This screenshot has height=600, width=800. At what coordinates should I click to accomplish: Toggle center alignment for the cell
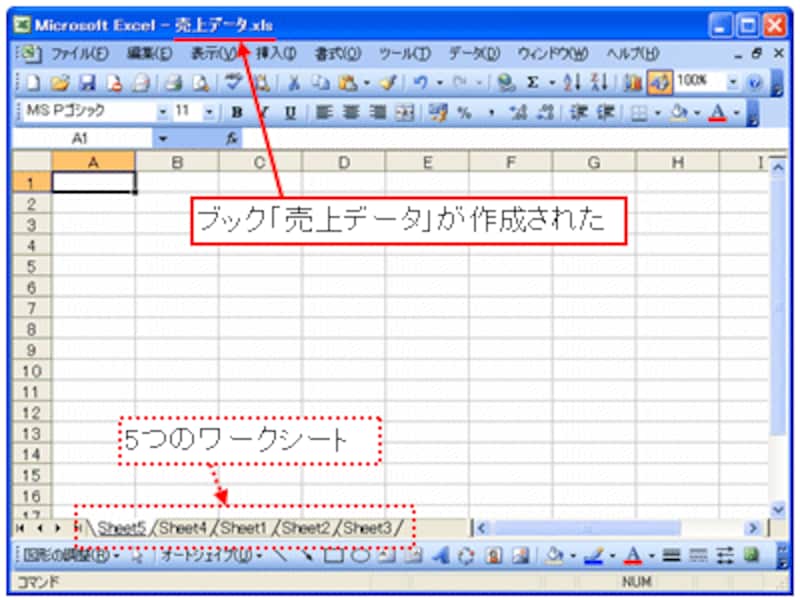[351, 113]
